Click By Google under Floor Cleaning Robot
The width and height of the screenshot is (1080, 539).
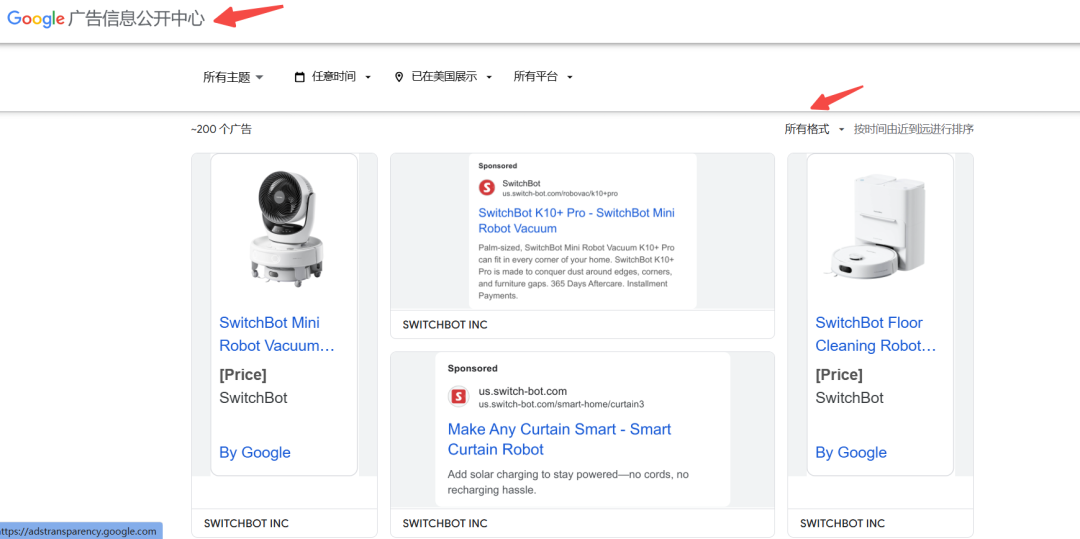[851, 452]
